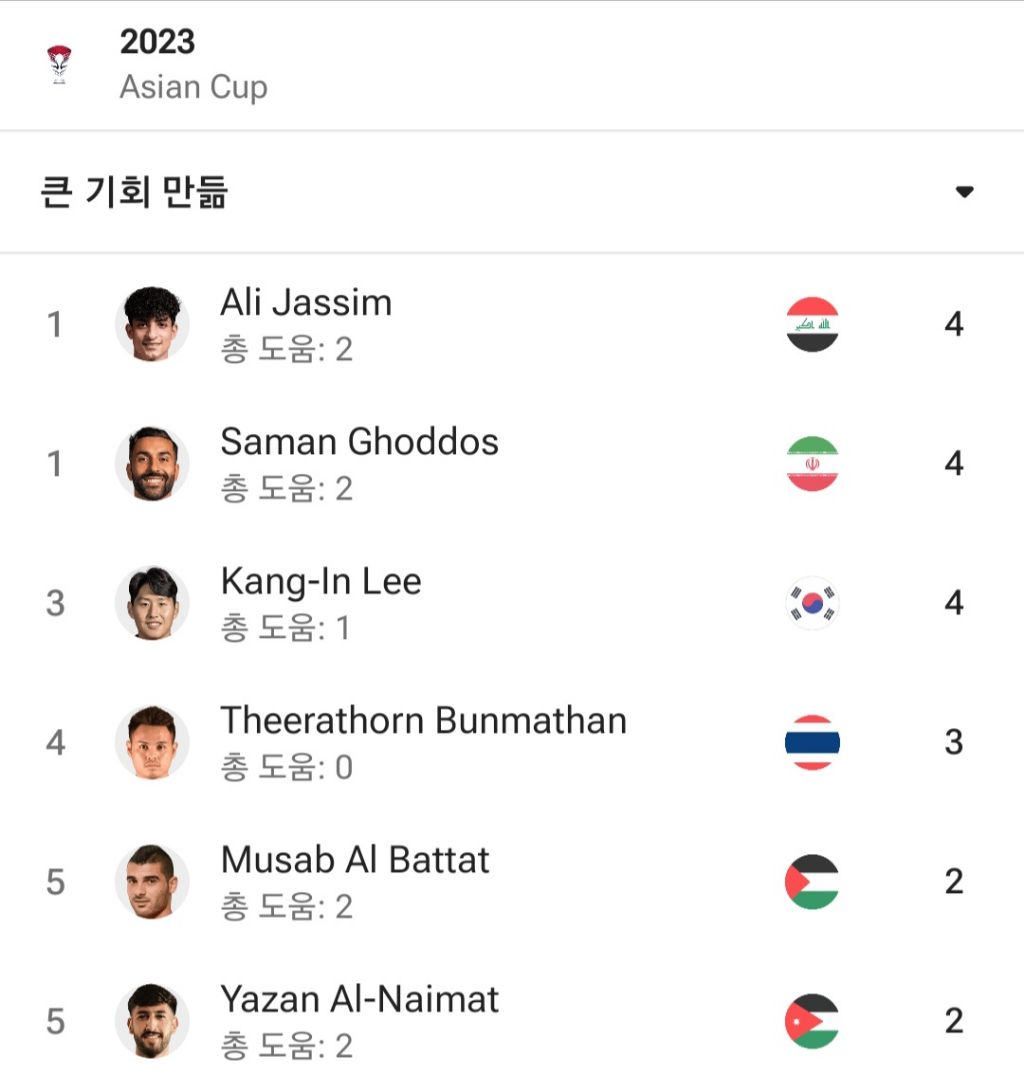The image size is (1024, 1092).
Task: Click the 2023 Asian Cup title
Action: click(x=193, y=64)
